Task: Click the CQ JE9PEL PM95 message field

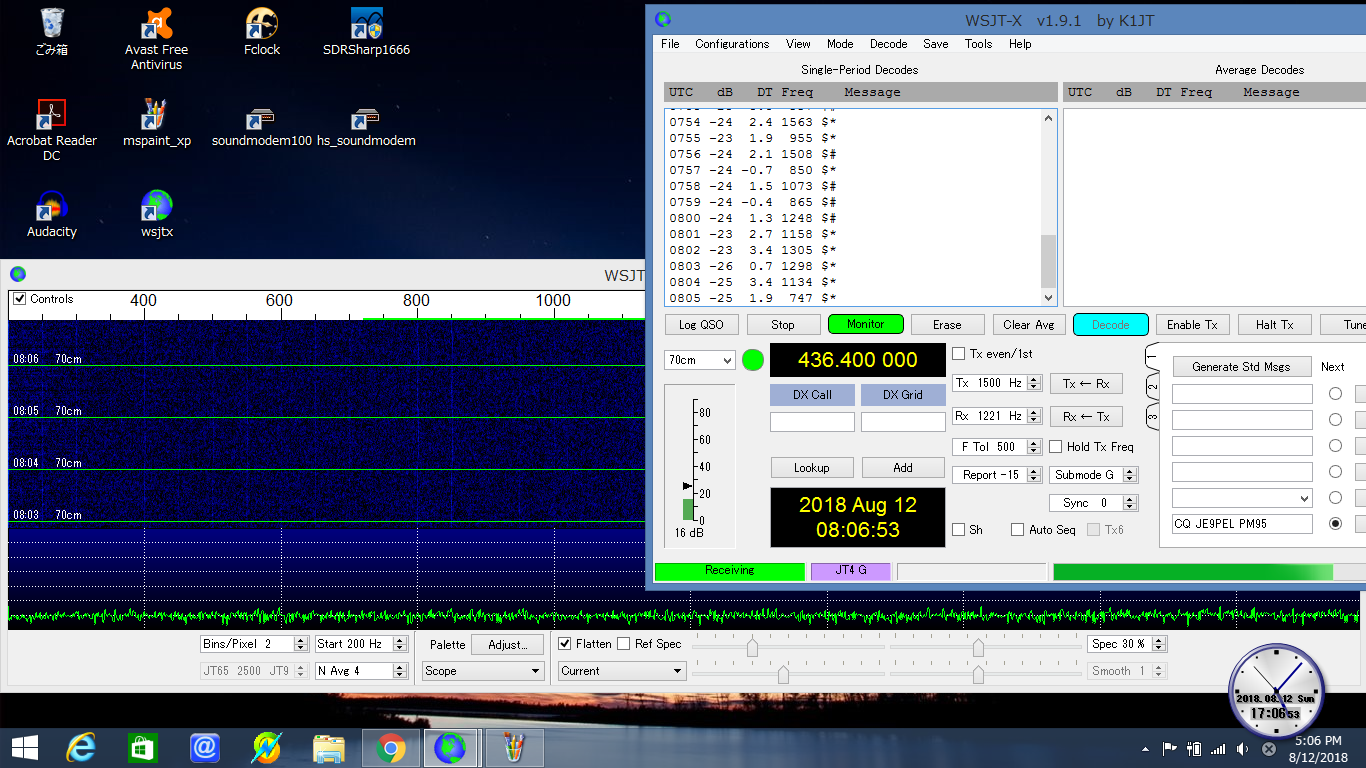Action: pos(1242,523)
